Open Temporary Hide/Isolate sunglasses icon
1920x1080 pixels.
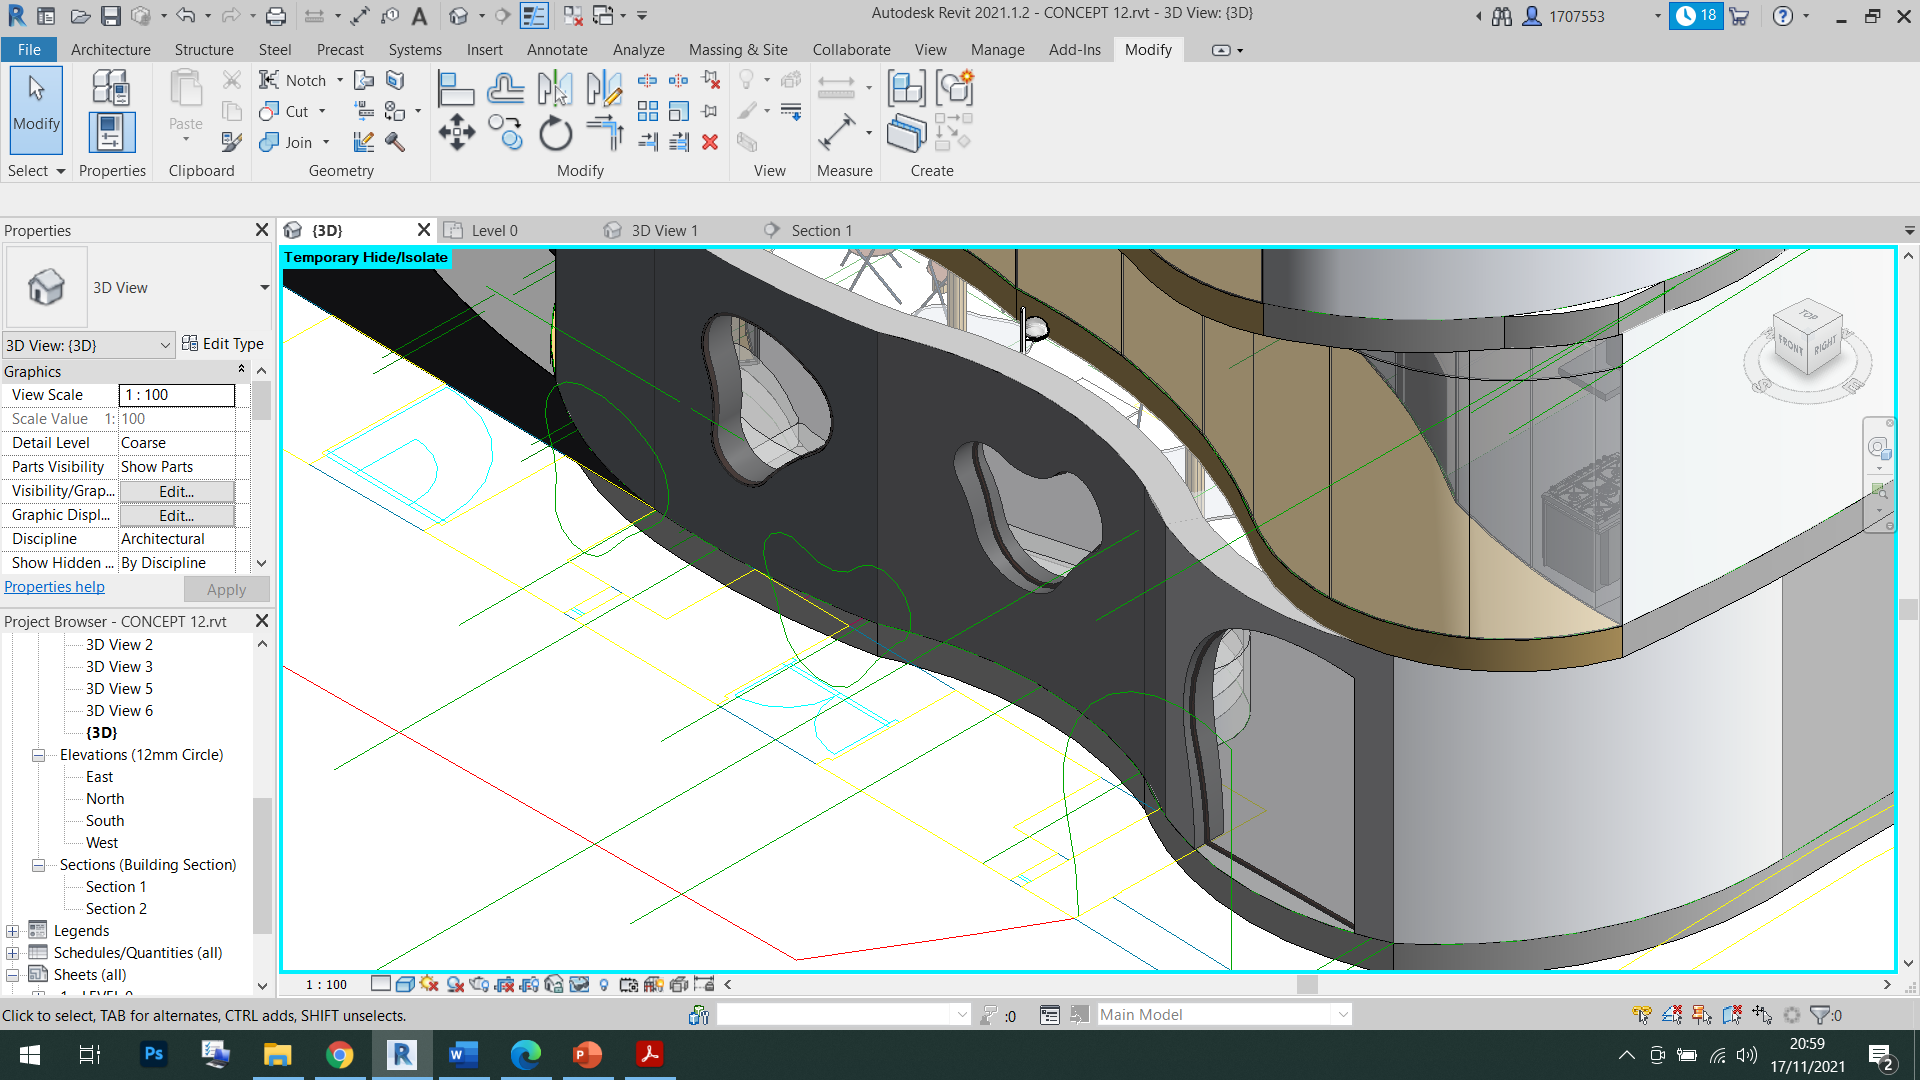[x=579, y=984]
